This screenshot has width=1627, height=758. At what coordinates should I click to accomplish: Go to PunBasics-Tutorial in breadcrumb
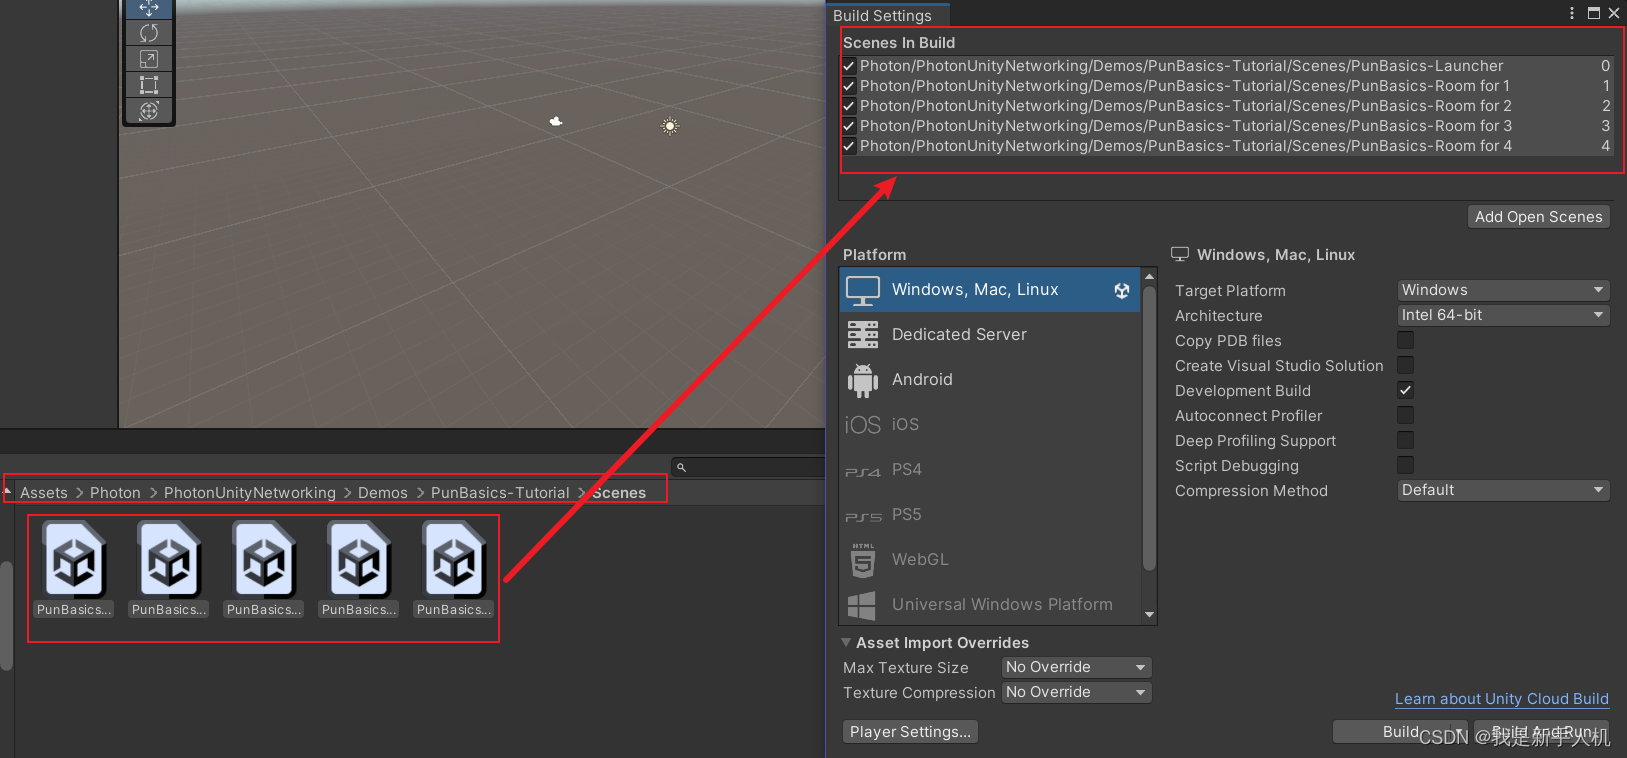(x=500, y=493)
